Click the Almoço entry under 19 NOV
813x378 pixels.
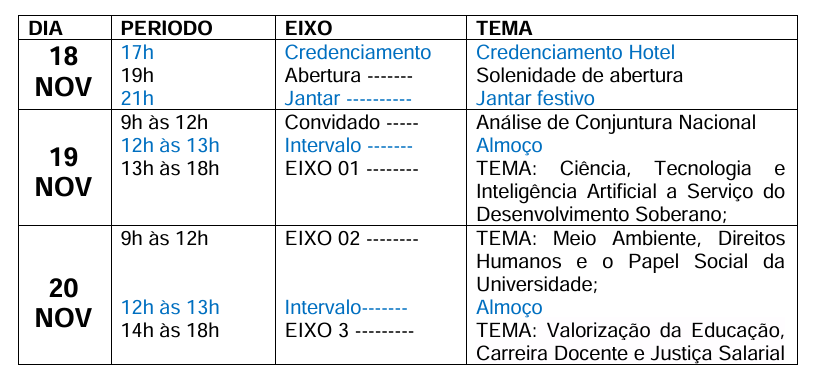tap(509, 146)
